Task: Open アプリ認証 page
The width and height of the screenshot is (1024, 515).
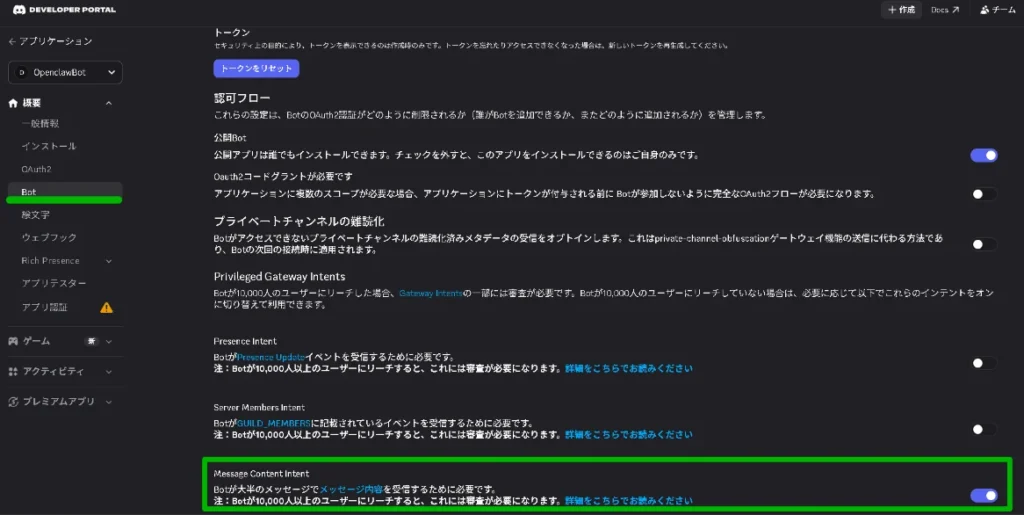Action: click(44, 307)
